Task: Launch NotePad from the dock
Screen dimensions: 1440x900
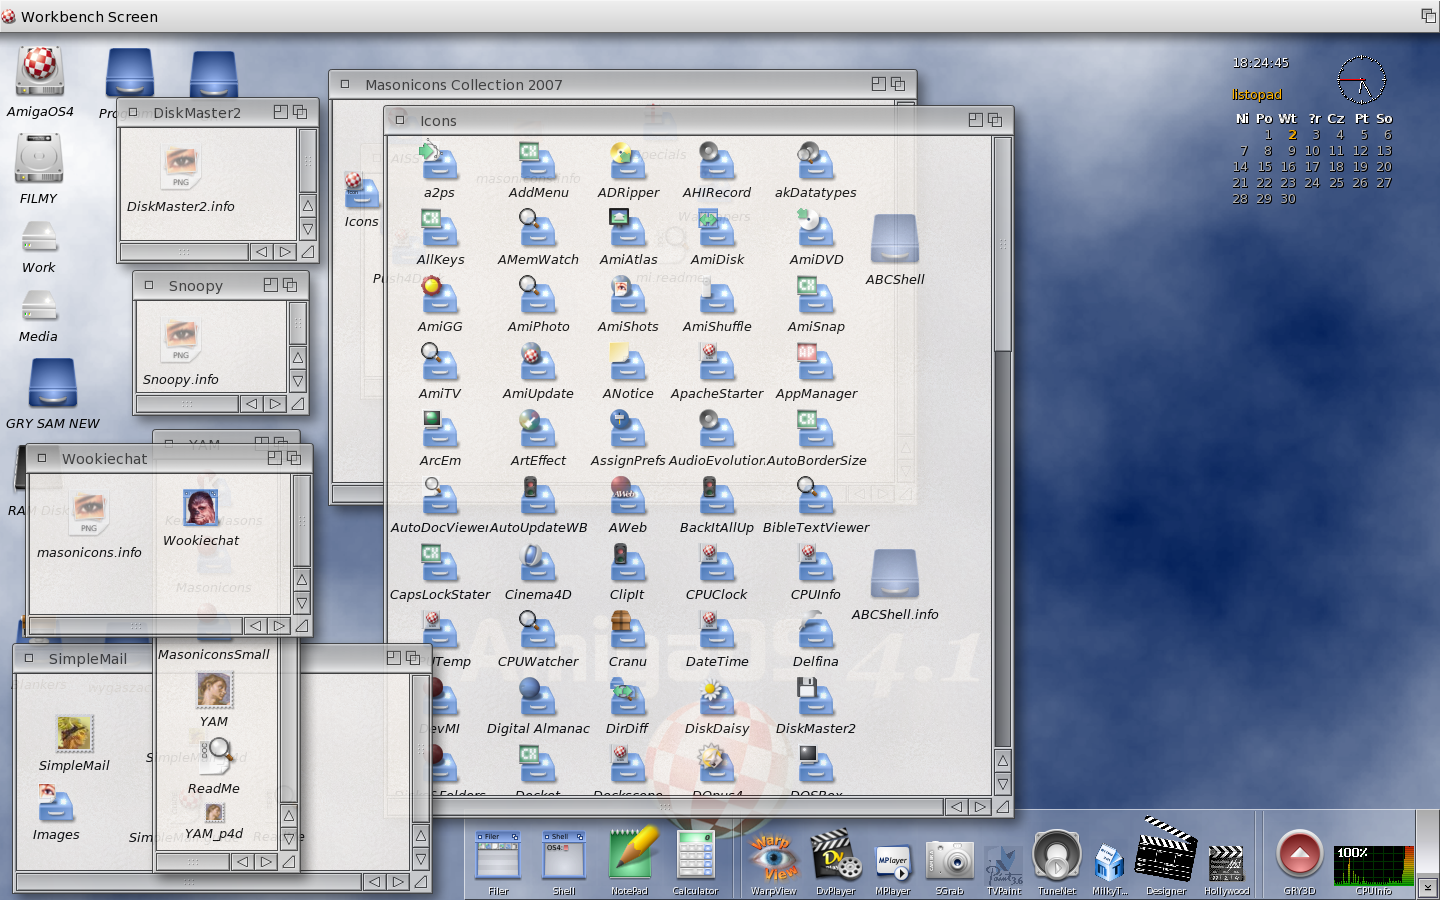Action: (631, 855)
